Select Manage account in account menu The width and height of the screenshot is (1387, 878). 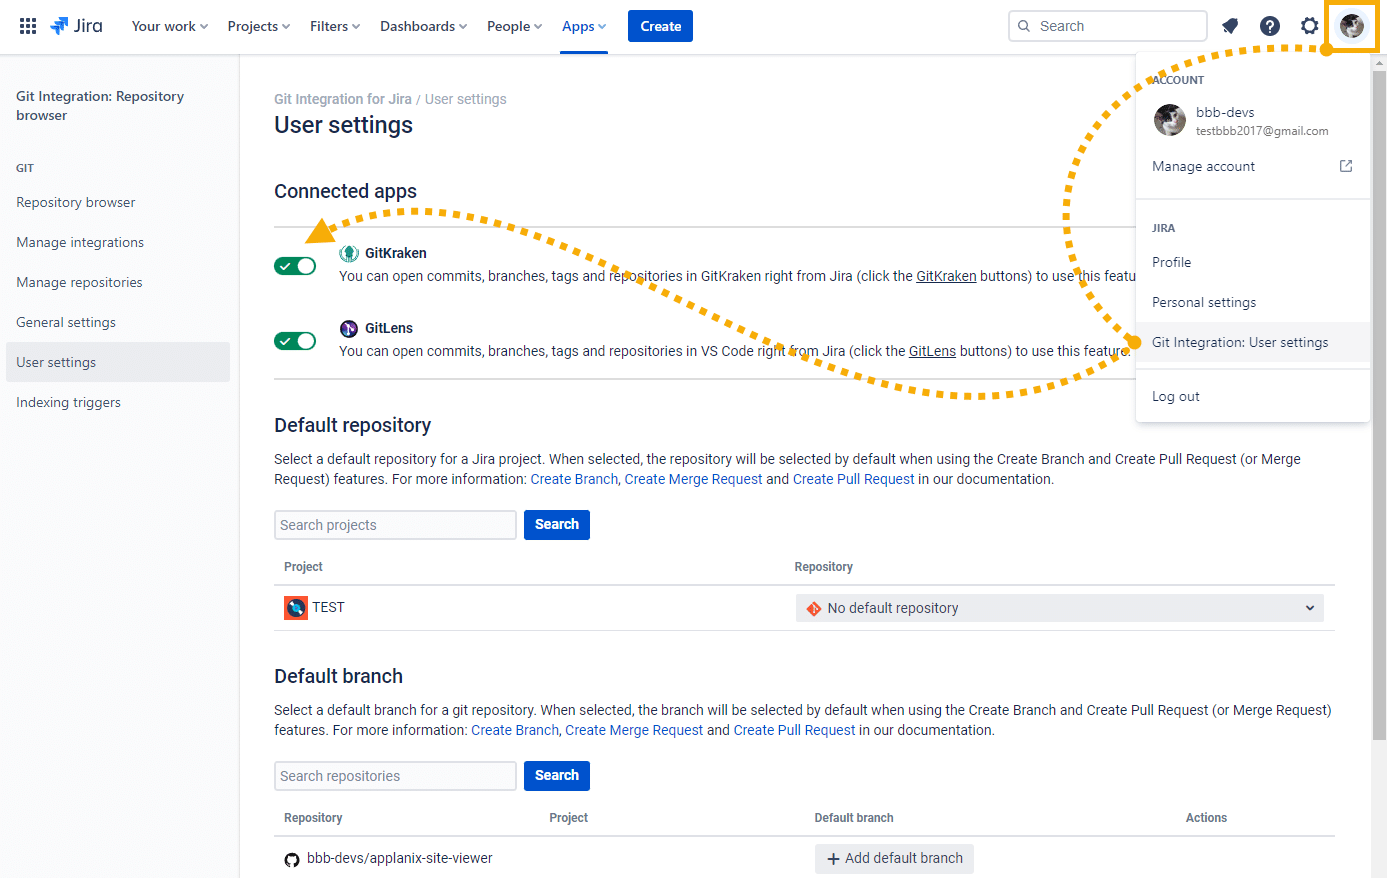(x=1253, y=166)
